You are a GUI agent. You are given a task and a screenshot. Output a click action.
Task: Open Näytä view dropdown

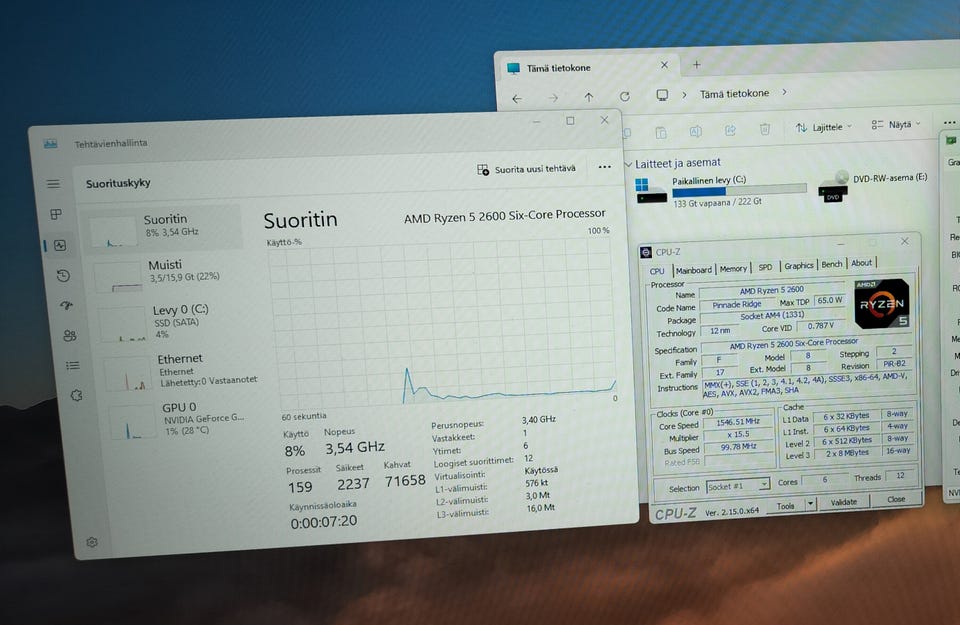pos(896,124)
